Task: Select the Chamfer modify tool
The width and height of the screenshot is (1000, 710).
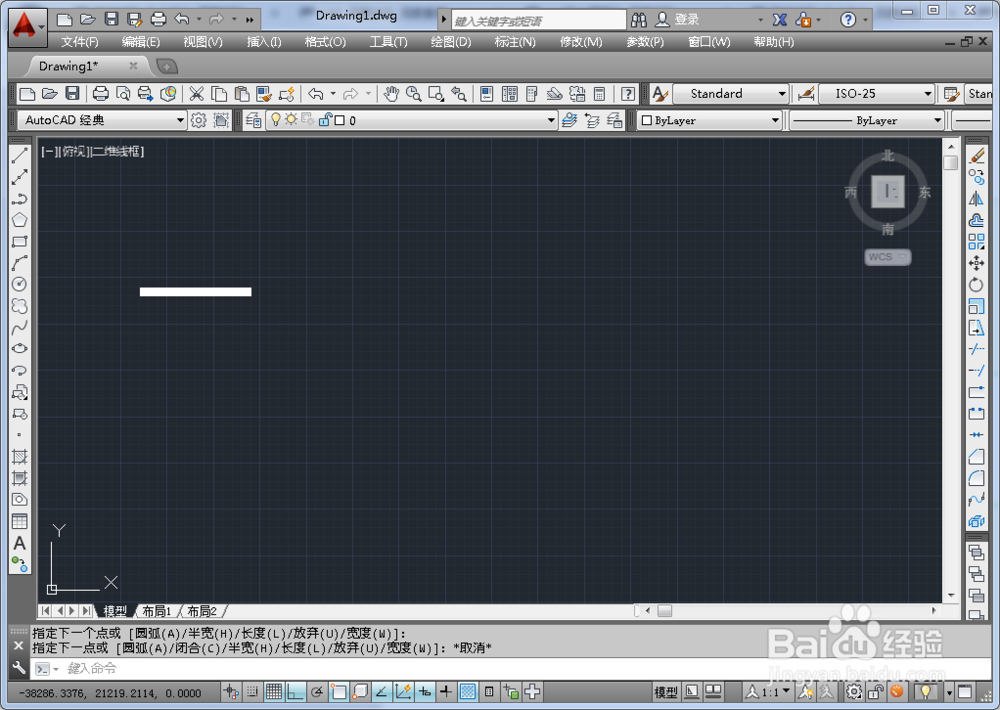Action: click(976, 457)
